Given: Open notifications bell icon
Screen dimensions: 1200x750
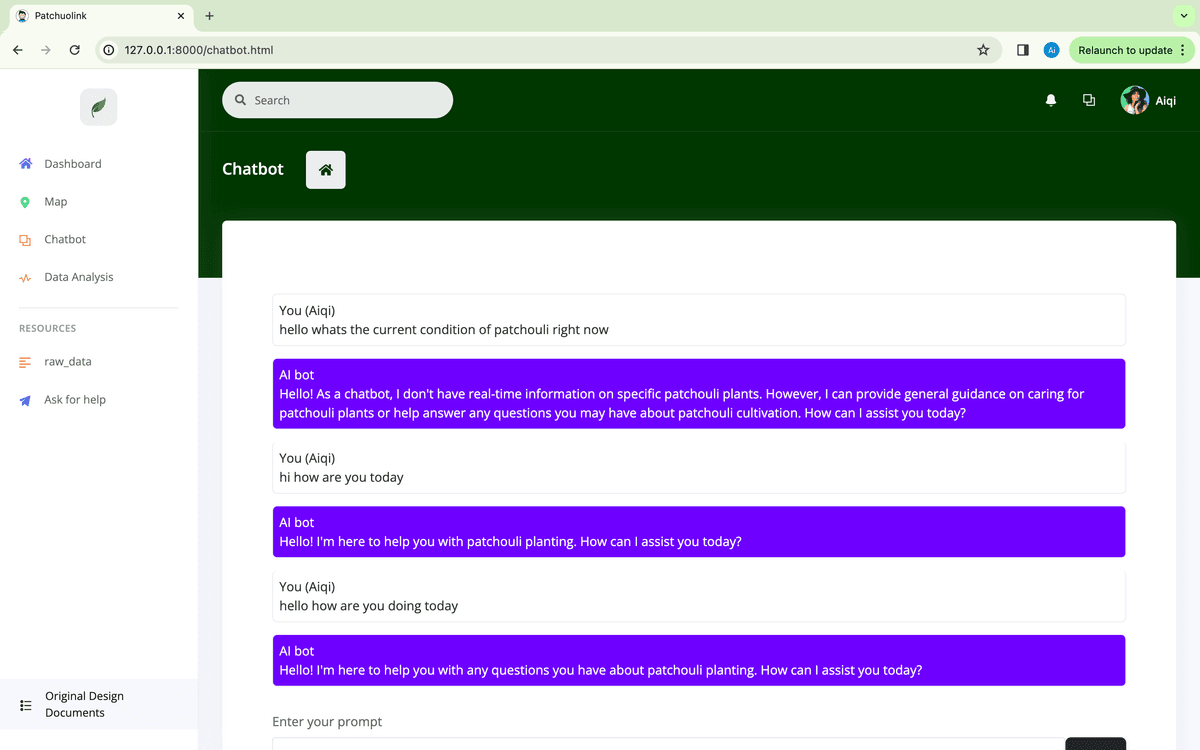Looking at the screenshot, I should [1050, 100].
